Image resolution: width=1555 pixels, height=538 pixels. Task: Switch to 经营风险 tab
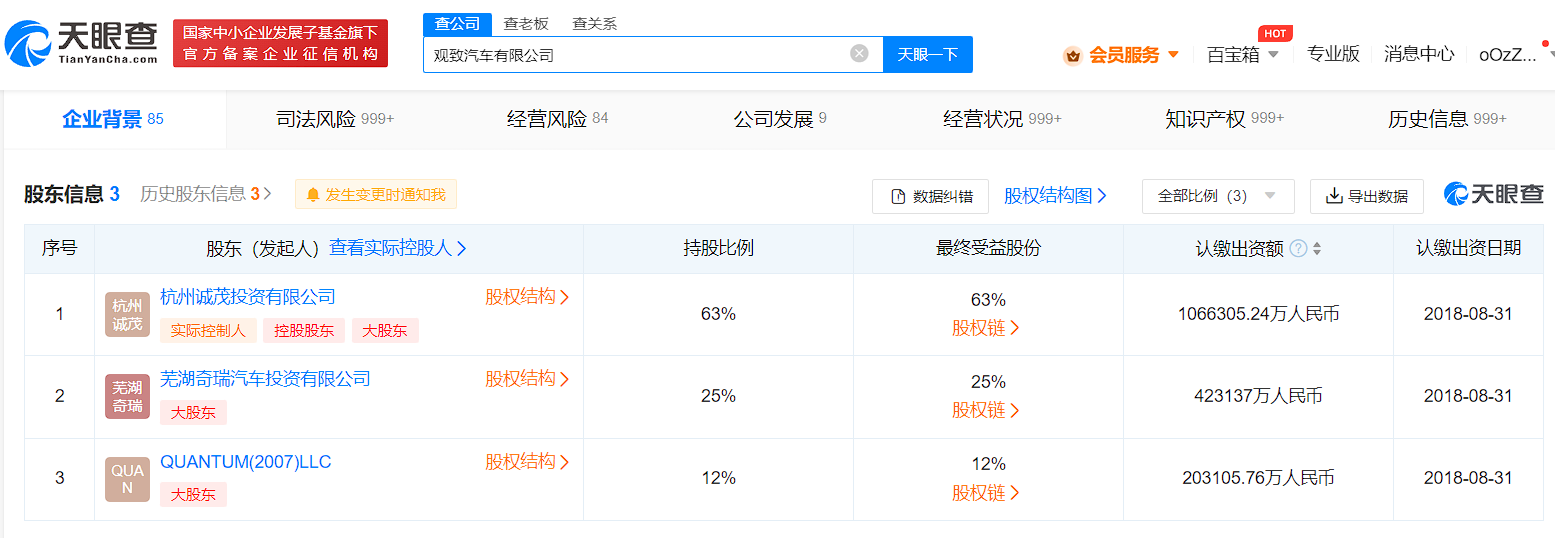[557, 120]
